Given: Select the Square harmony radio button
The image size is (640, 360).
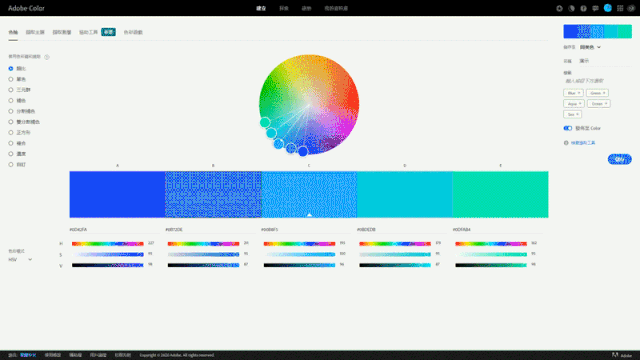Looking at the screenshot, I should point(11,133).
